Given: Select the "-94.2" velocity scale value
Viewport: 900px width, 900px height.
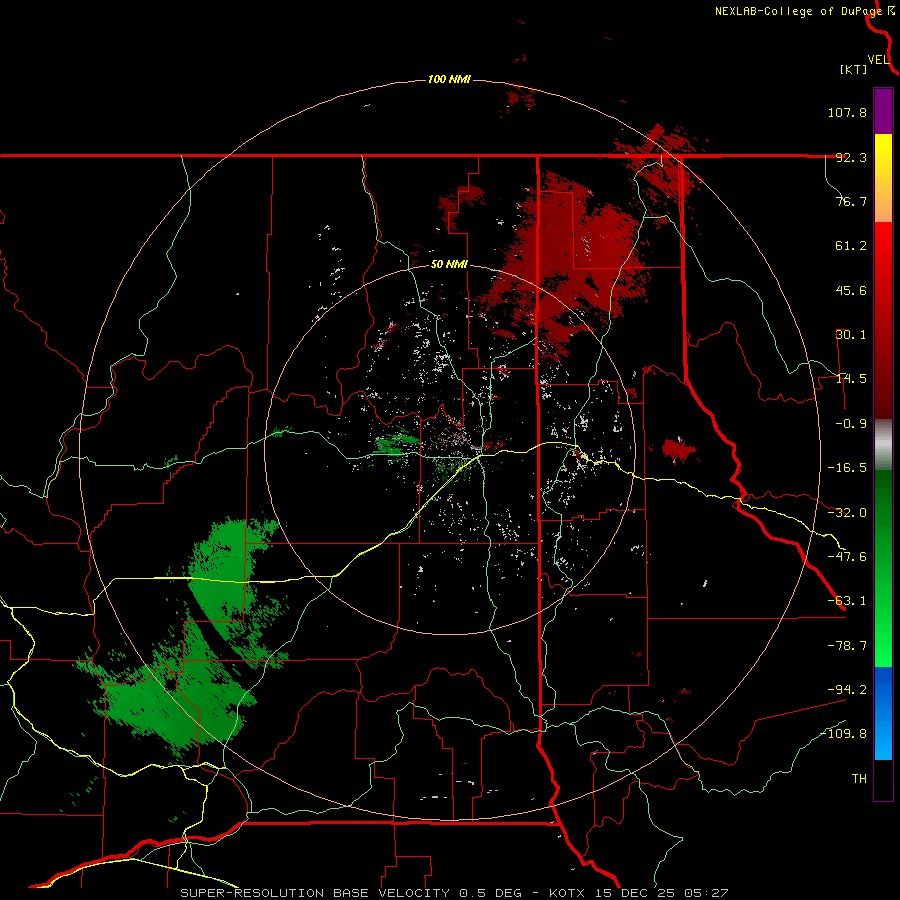Looking at the screenshot, I should (x=847, y=690).
